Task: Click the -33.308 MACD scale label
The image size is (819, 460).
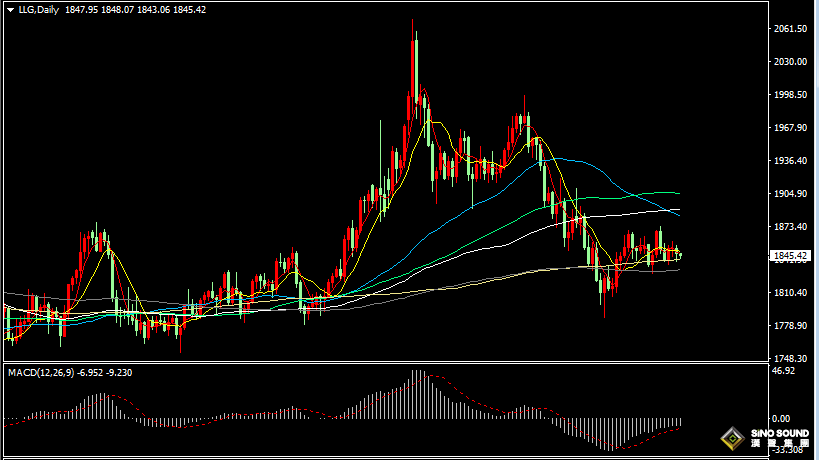Action: pos(788,450)
